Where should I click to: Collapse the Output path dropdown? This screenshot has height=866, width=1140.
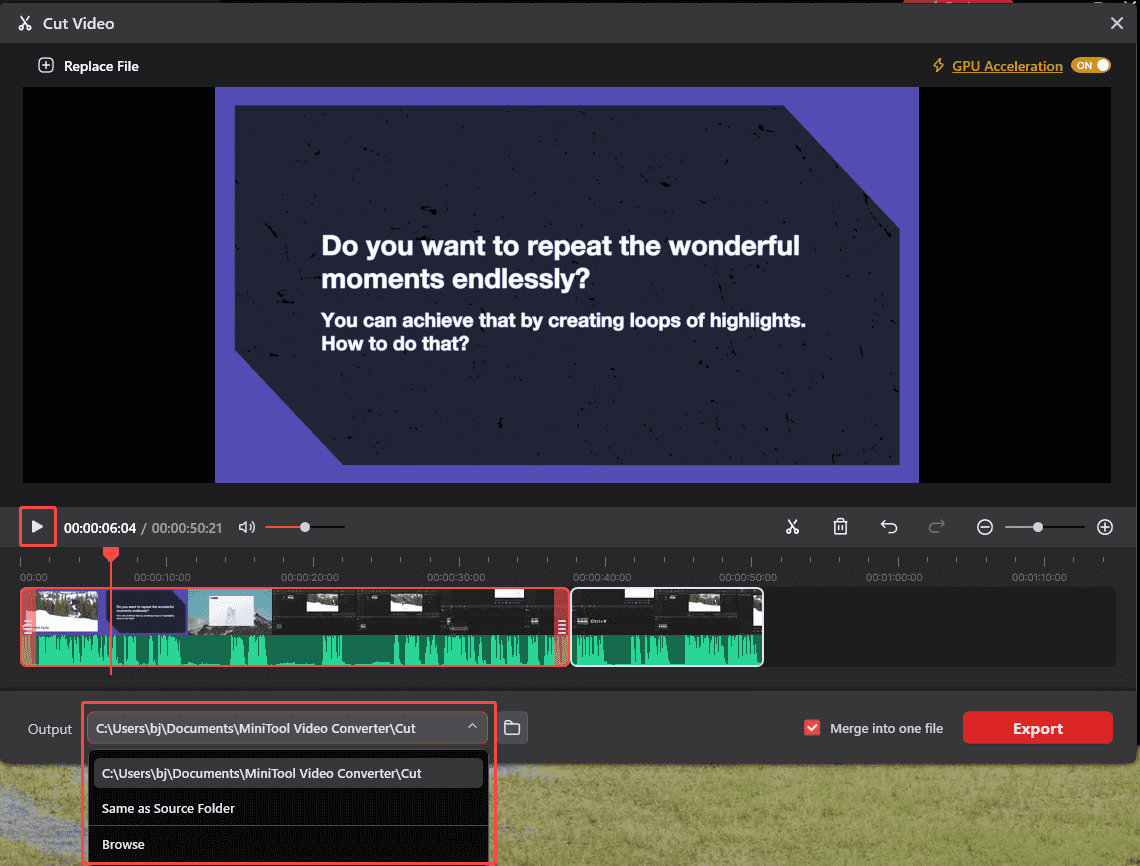(x=472, y=727)
